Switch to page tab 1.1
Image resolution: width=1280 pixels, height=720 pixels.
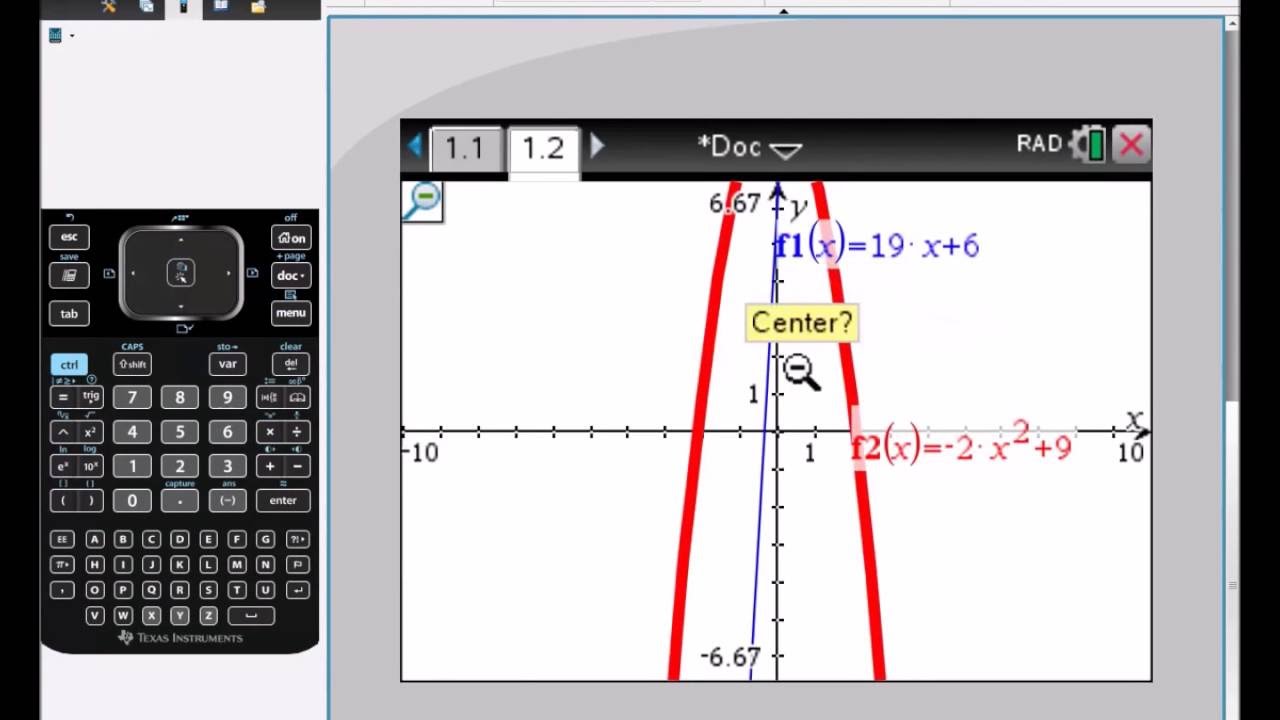464,149
